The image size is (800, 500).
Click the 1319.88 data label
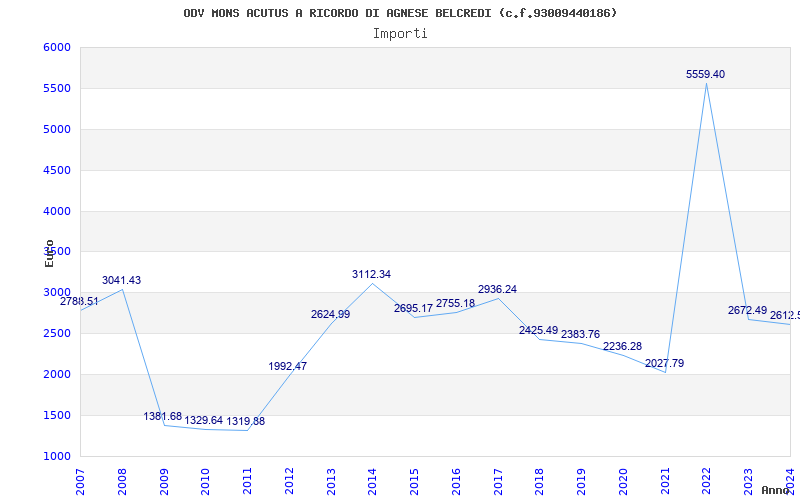pos(245,421)
